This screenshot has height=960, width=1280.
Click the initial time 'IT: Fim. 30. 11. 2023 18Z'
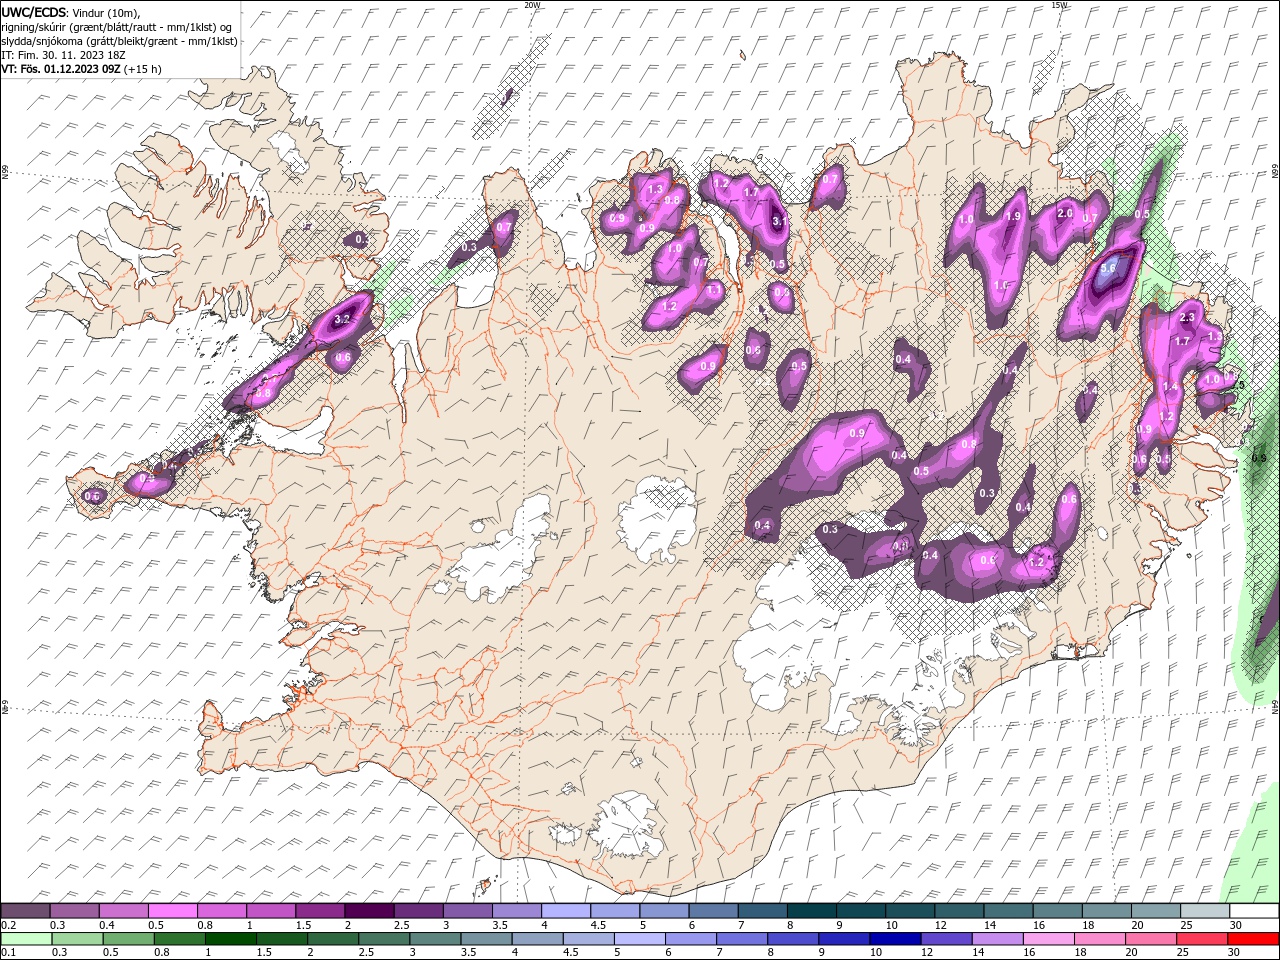click(63, 55)
